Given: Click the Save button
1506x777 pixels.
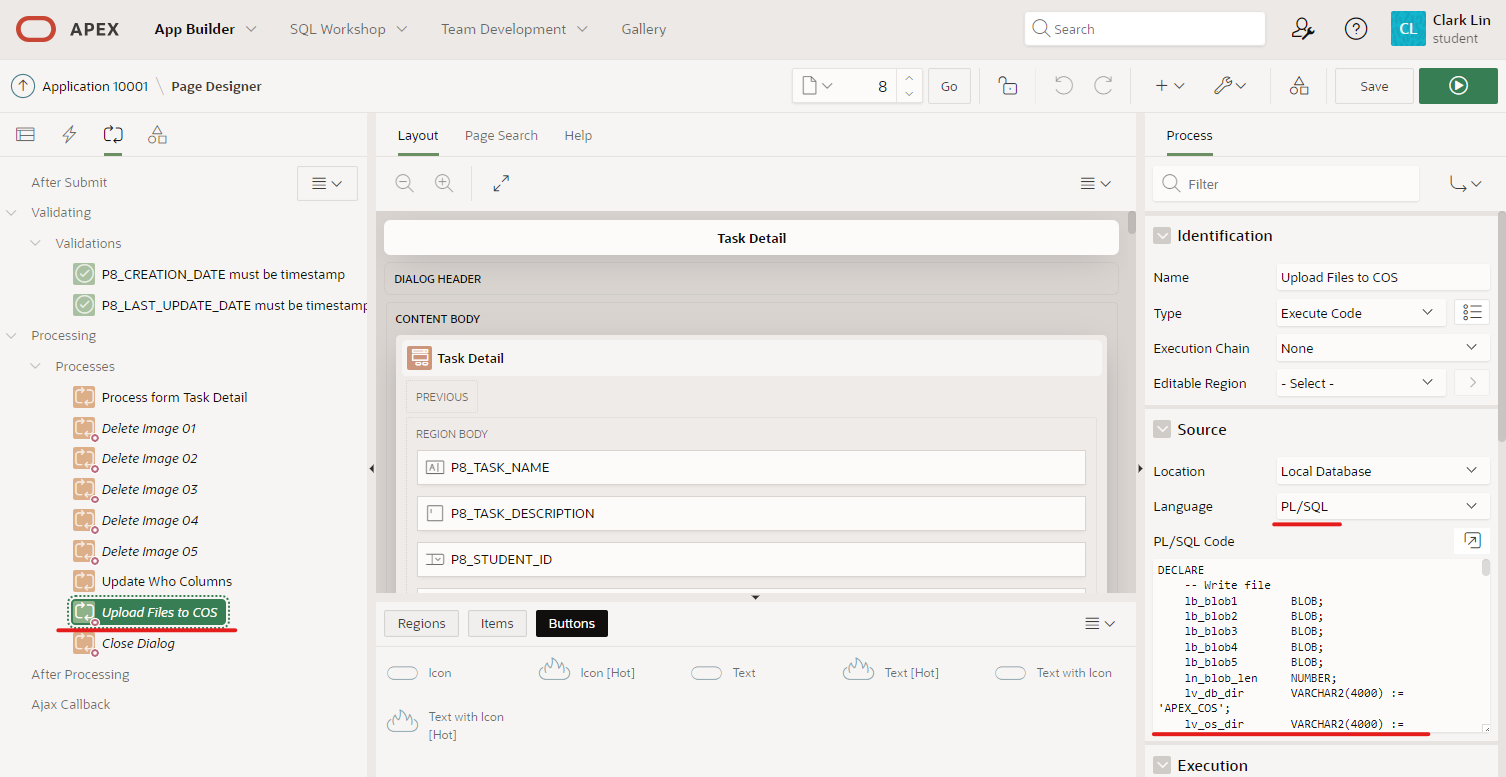Looking at the screenshot, I should click(1374, 86).
